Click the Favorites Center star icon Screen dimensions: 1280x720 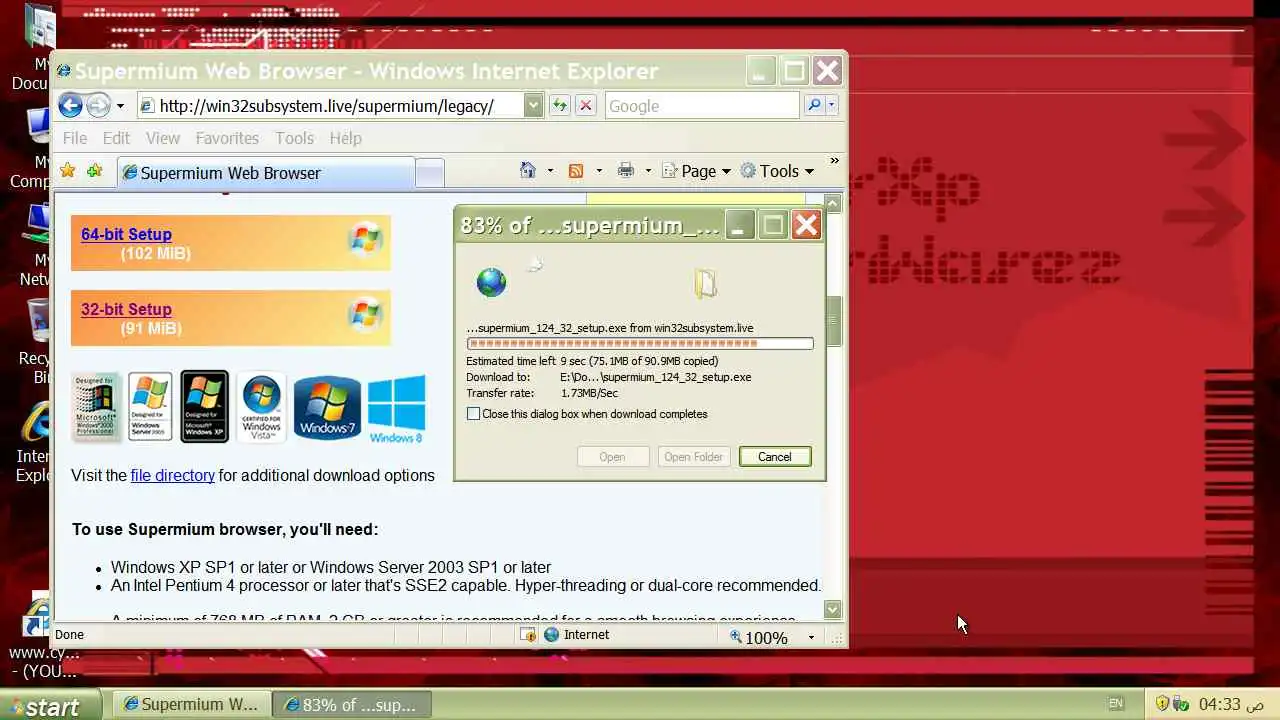pos(68,171)
